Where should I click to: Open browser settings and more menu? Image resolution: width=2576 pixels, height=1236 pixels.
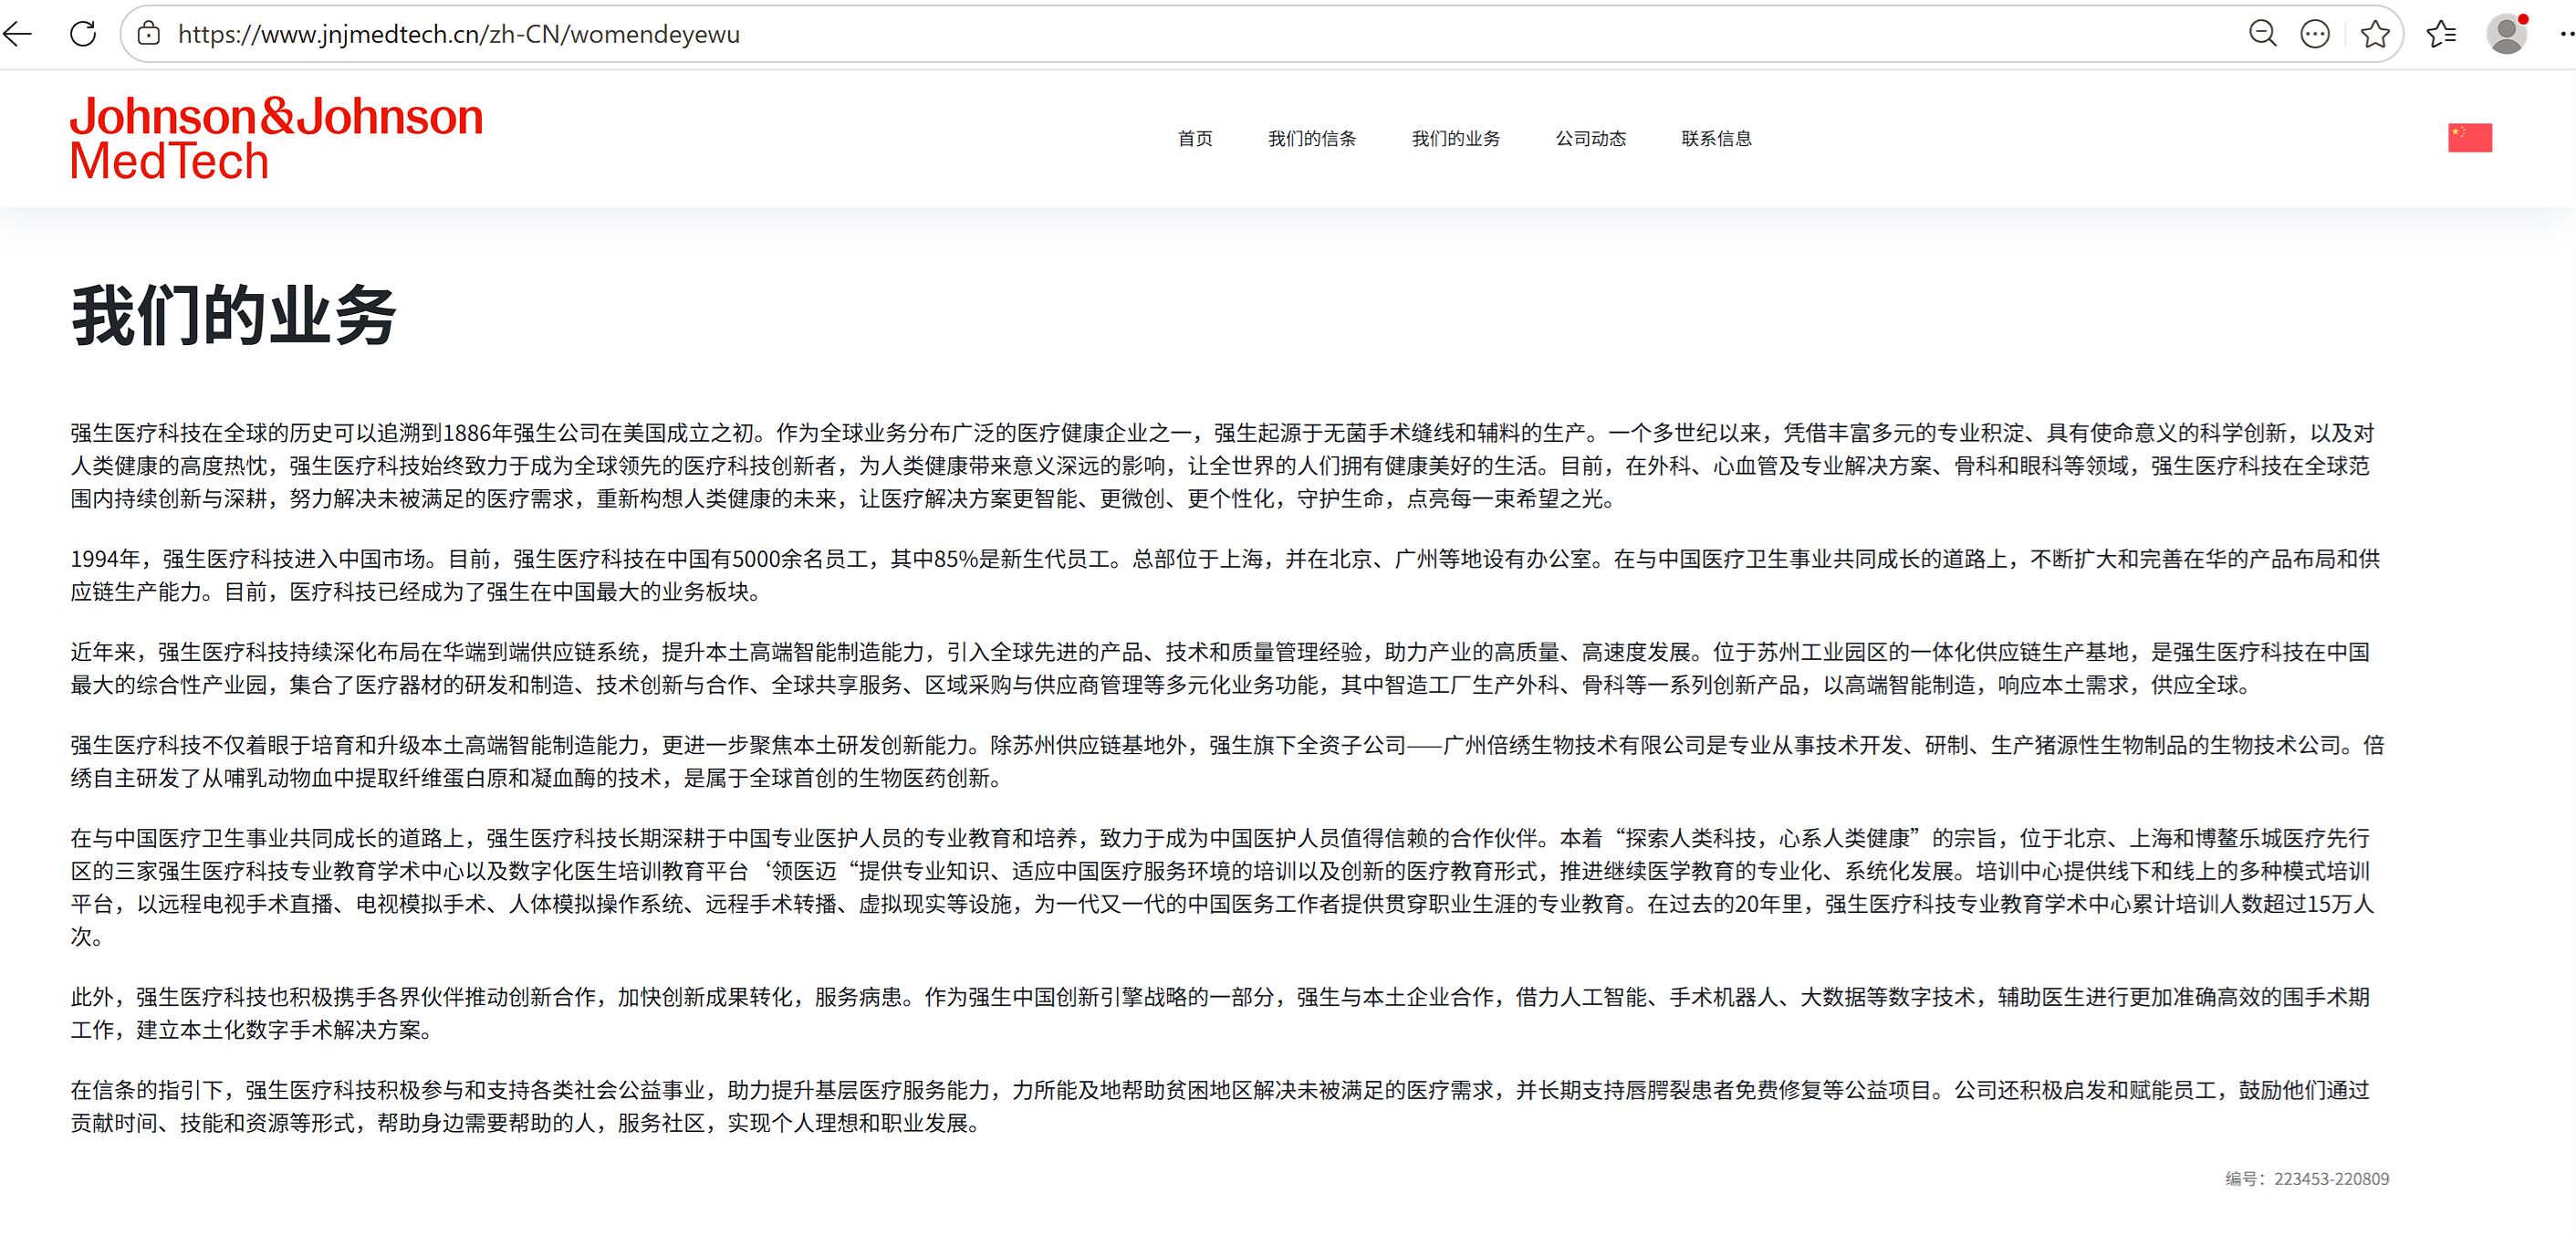tap(2565, 34)
